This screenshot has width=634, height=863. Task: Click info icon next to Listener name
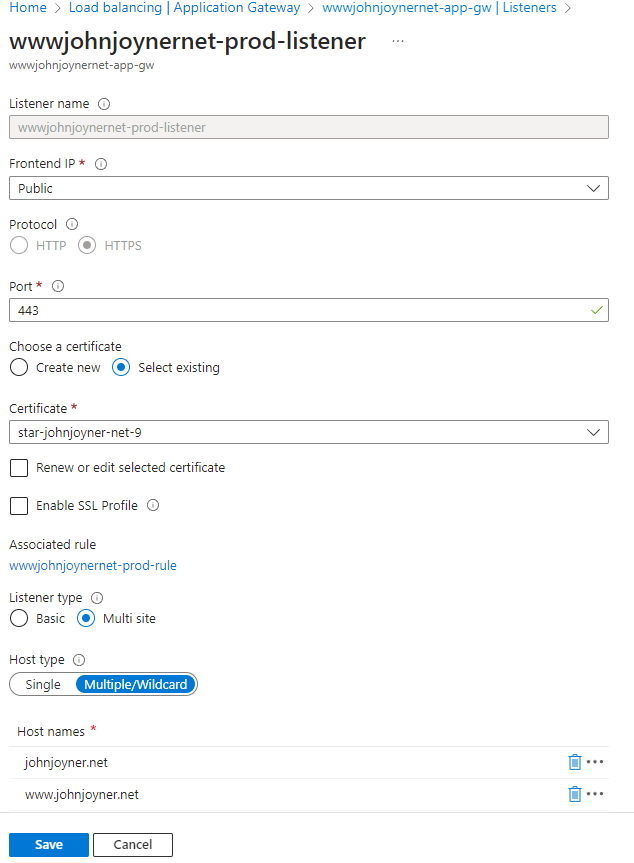click(x=104, y=104)
